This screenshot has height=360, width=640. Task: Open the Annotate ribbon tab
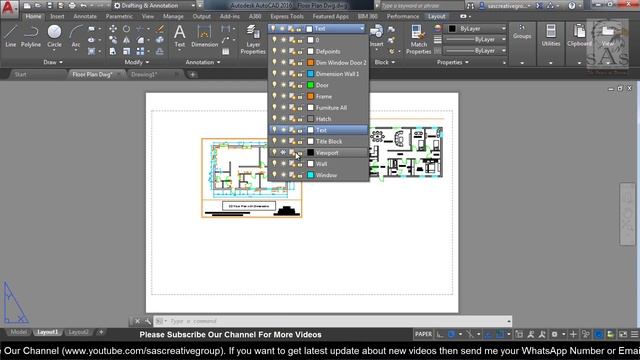[x=85, y=16]
